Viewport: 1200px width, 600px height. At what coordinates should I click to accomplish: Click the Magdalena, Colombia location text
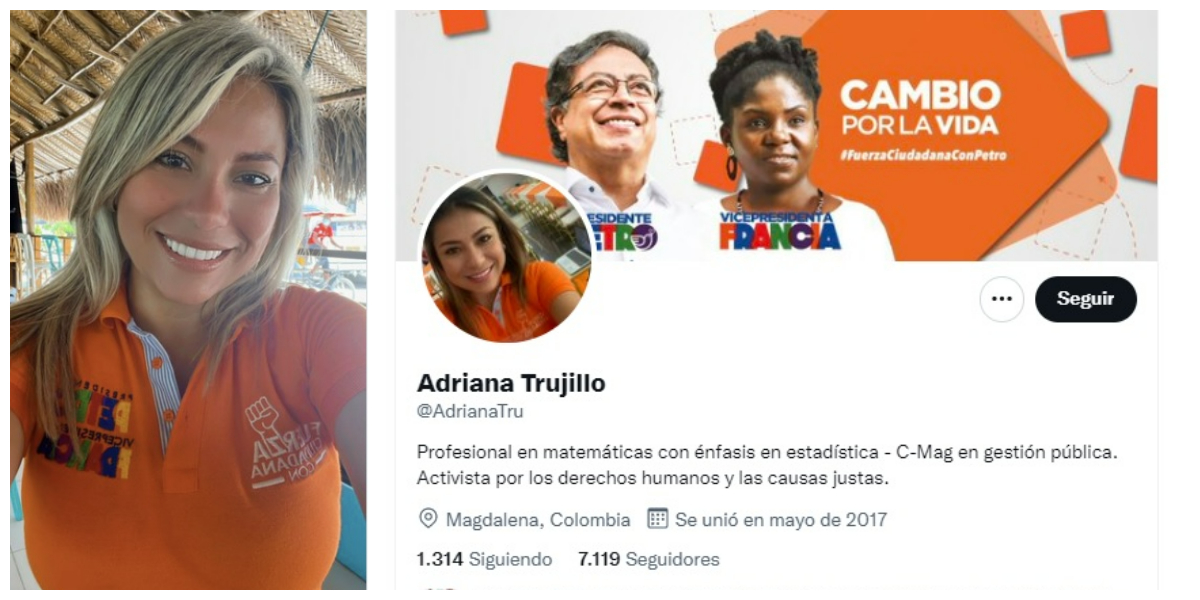pyautogui.click(x=538, y=519)
